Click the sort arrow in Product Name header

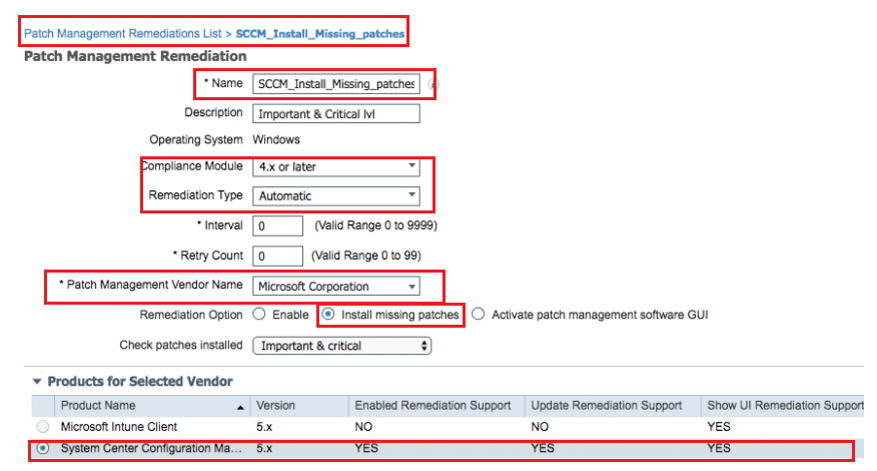click(x=241, y=407)
